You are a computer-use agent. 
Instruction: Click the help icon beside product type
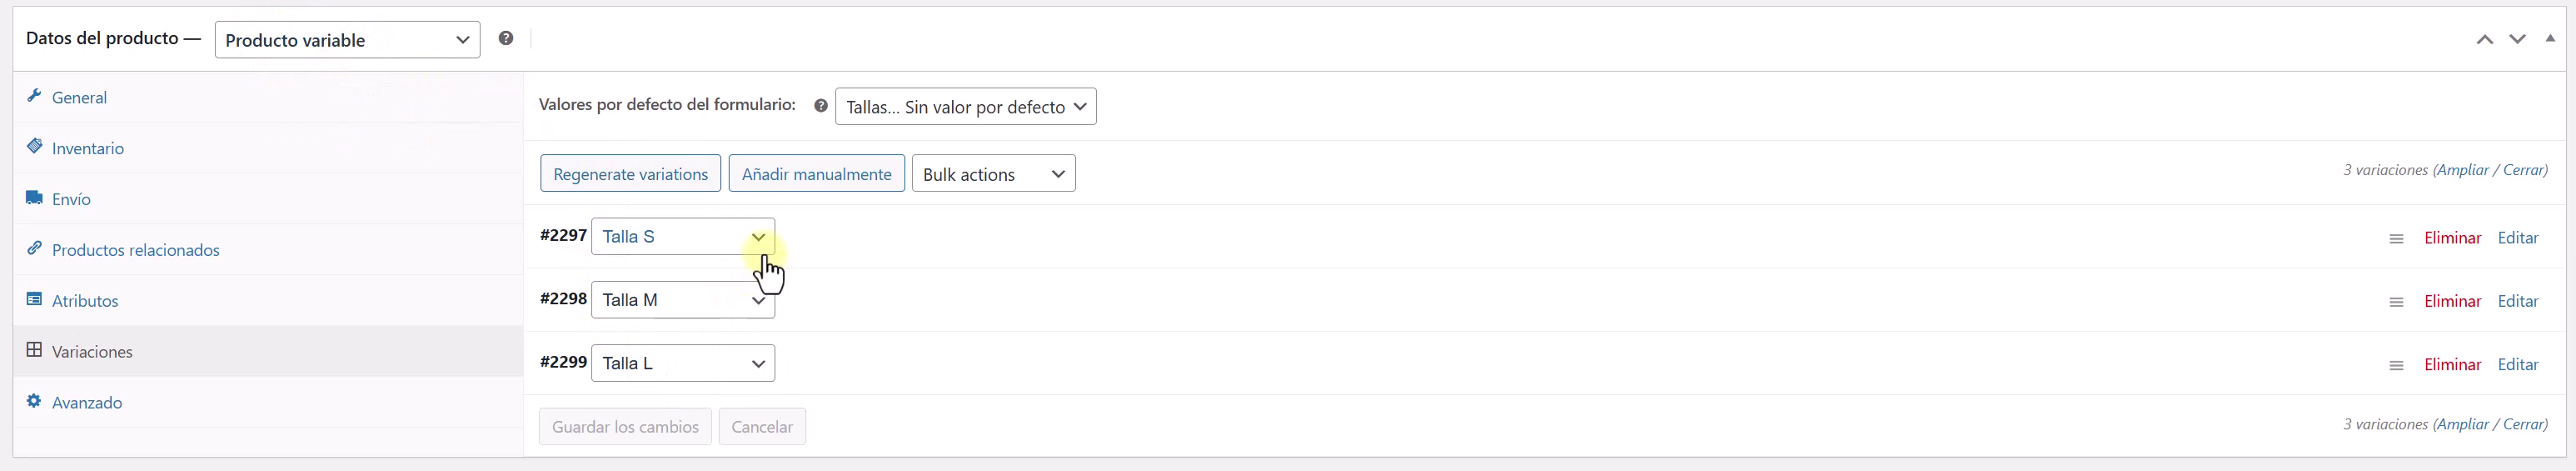tap(506, 39)
